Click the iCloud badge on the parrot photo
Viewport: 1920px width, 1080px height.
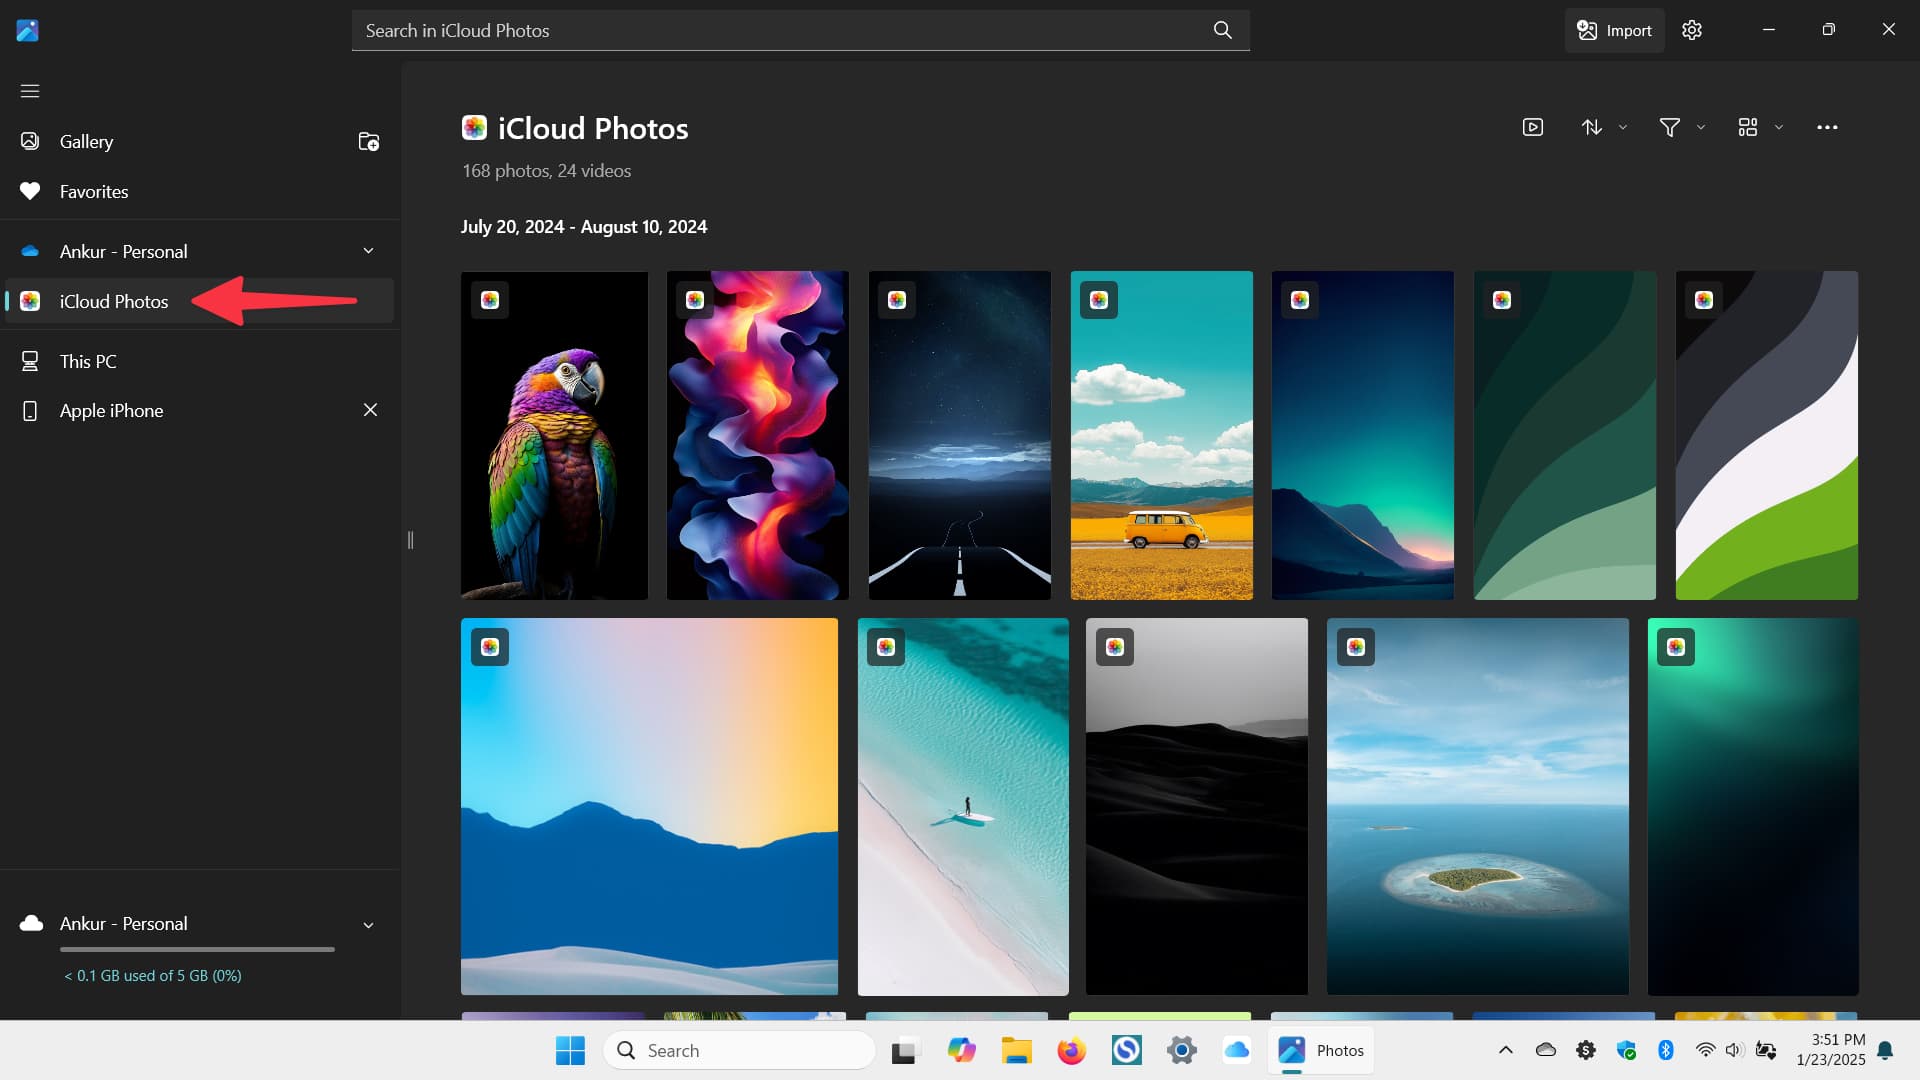pyautogui.click(x=490, y=300)
